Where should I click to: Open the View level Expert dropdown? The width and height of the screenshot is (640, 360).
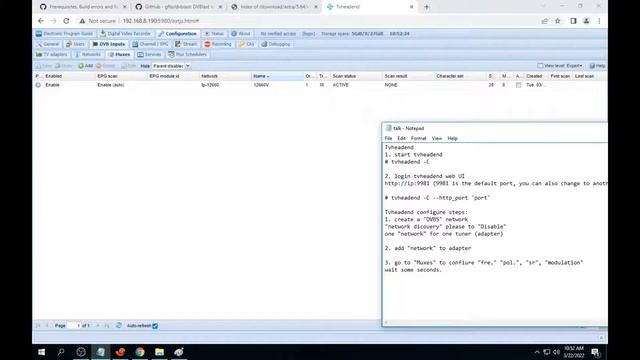pos(560,66)
